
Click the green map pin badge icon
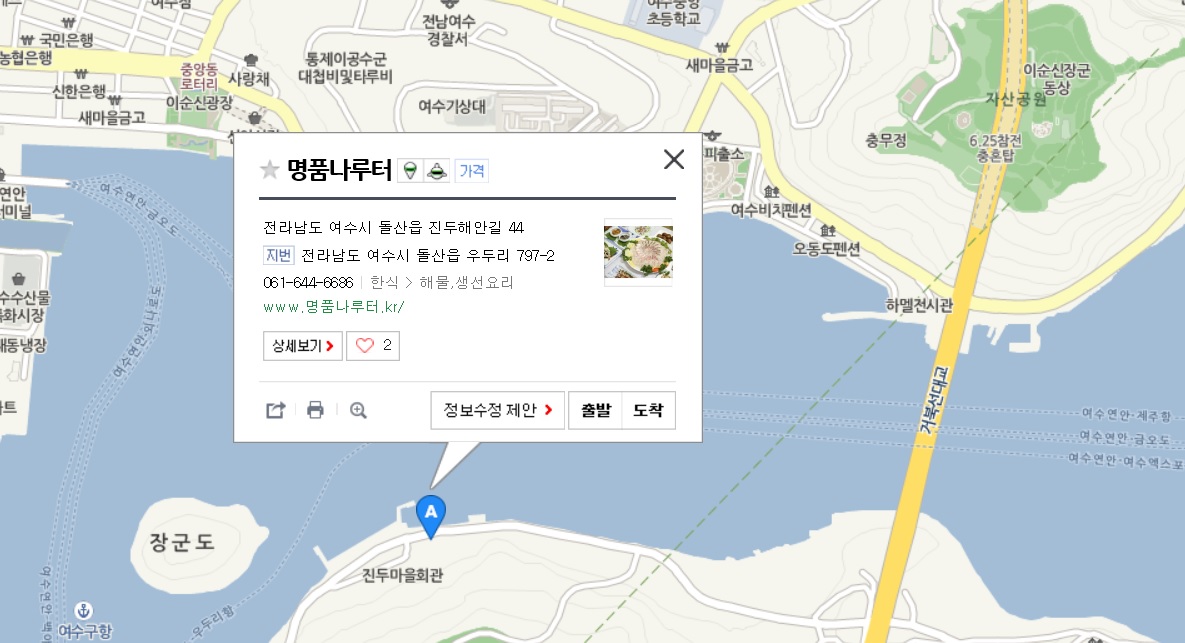(410, 171)
